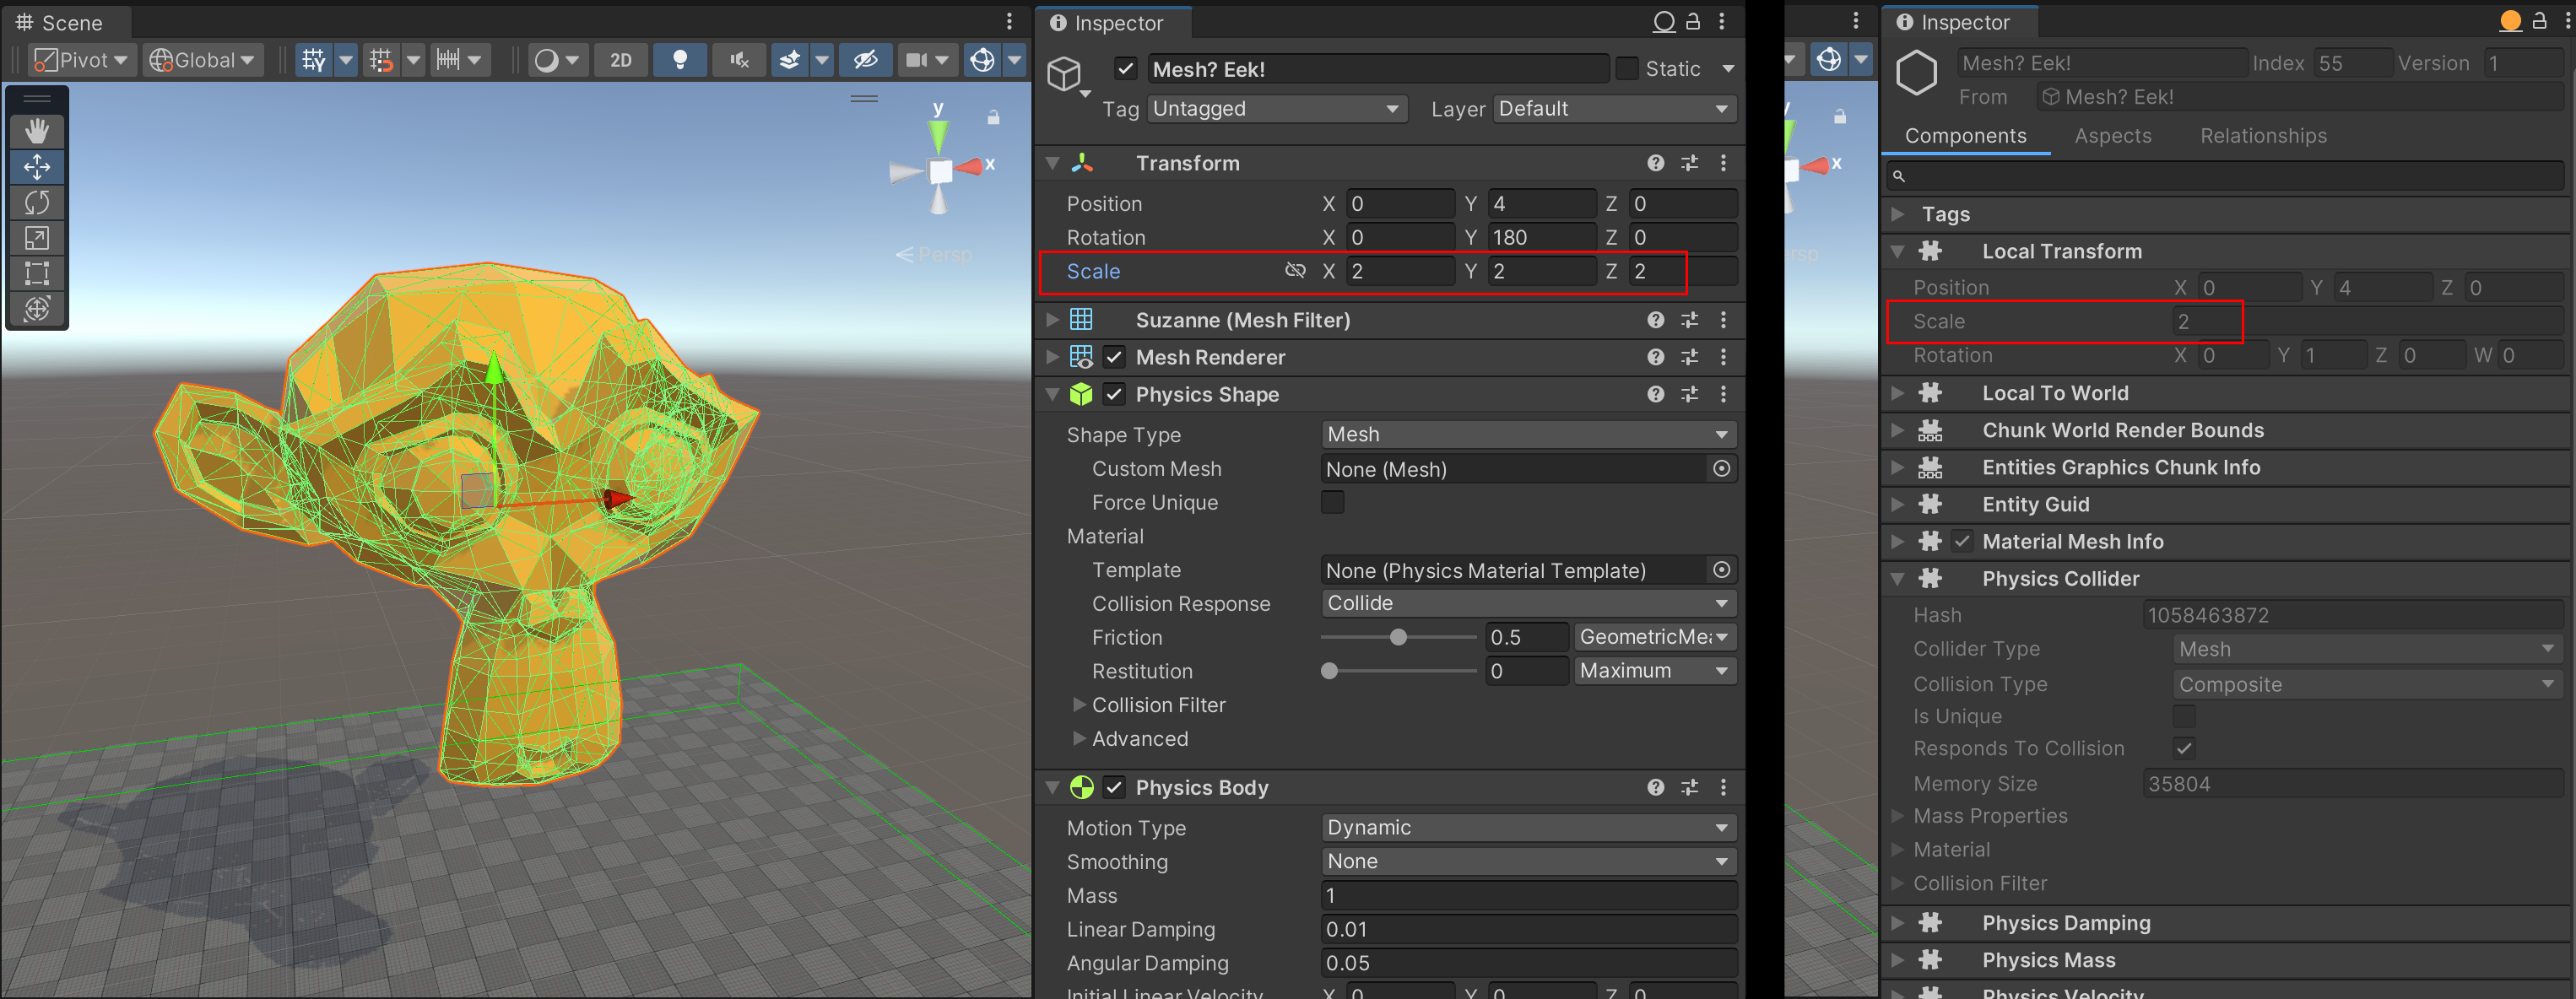2576x999 pixels.
Task: Select the Scale tool in scene toolbar
Action: (37, 238)
